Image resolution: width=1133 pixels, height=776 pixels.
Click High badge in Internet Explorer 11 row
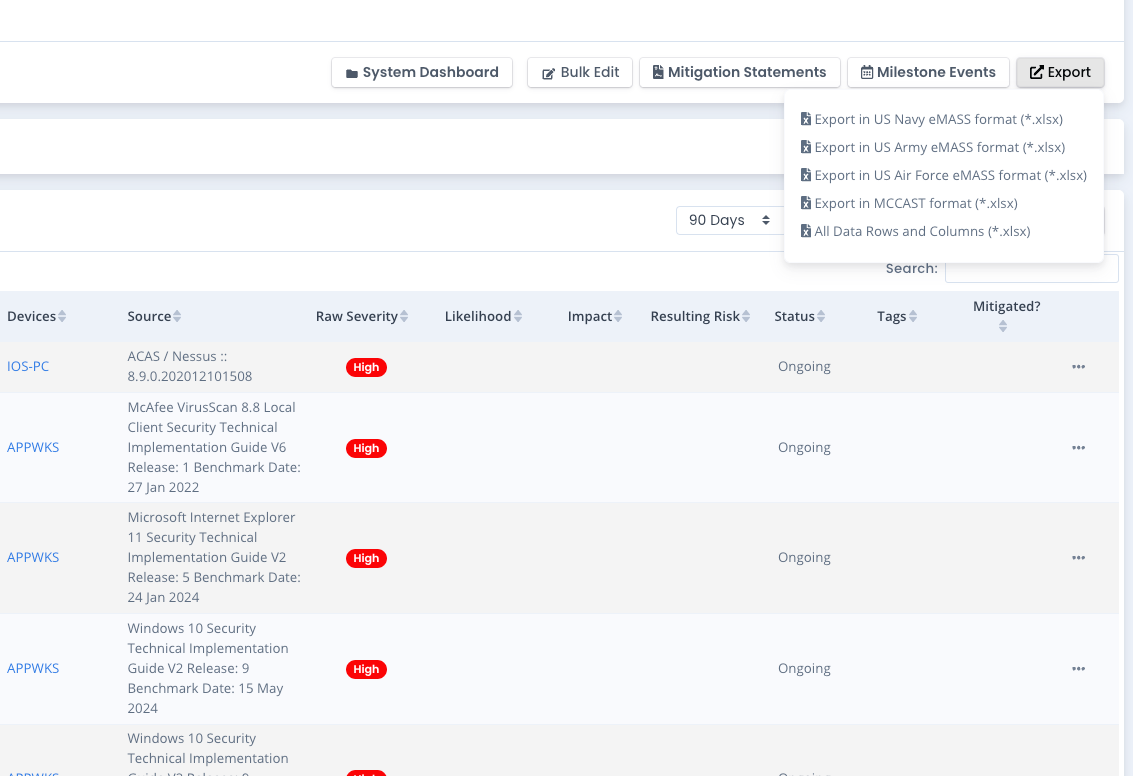coord(366,558)
